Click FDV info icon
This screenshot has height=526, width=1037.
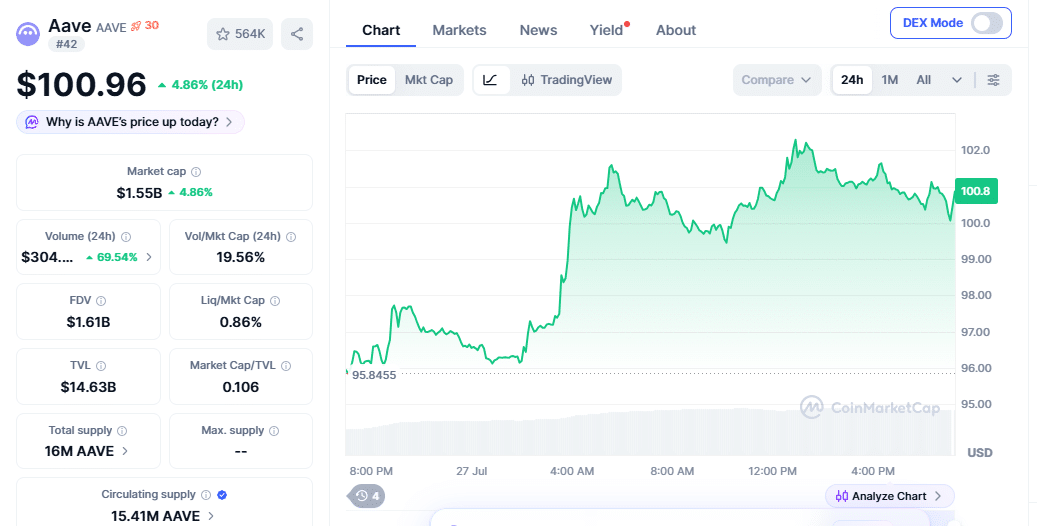[x=101, y=301]
